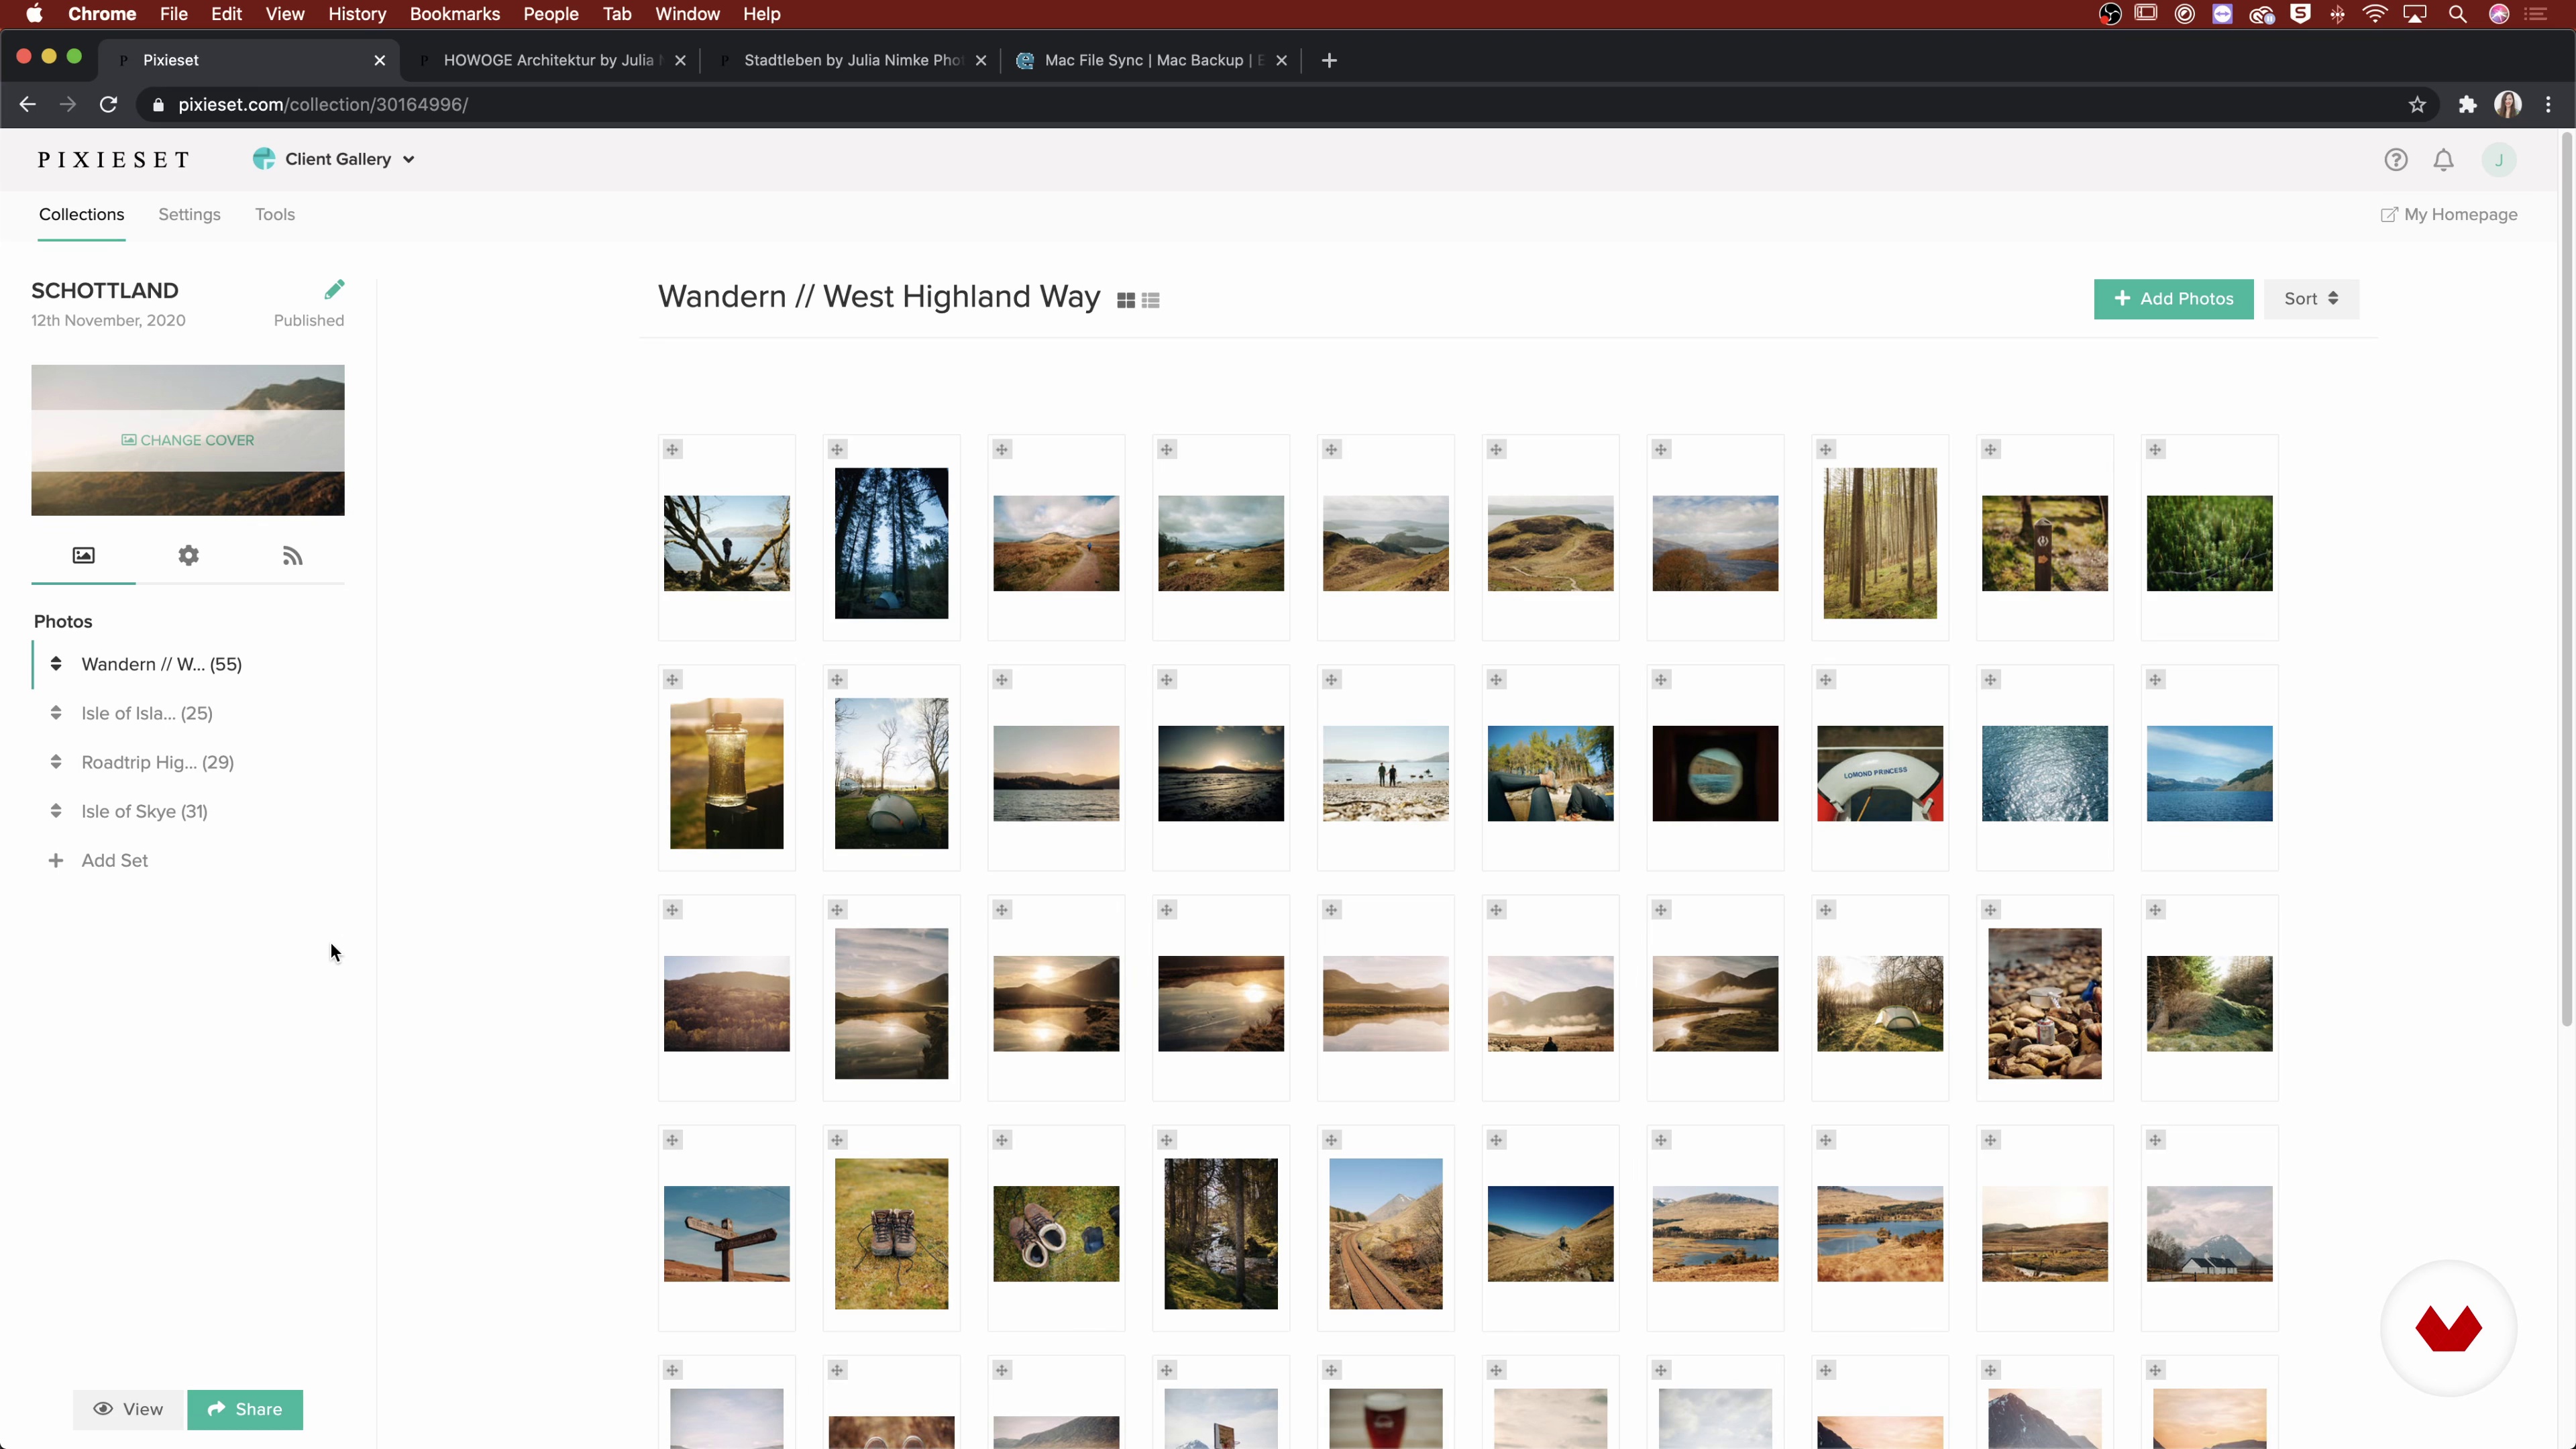Open the History menu
Image resolution: width=2576 pixels, height=1449 pixels.
[x=357, y=14]
